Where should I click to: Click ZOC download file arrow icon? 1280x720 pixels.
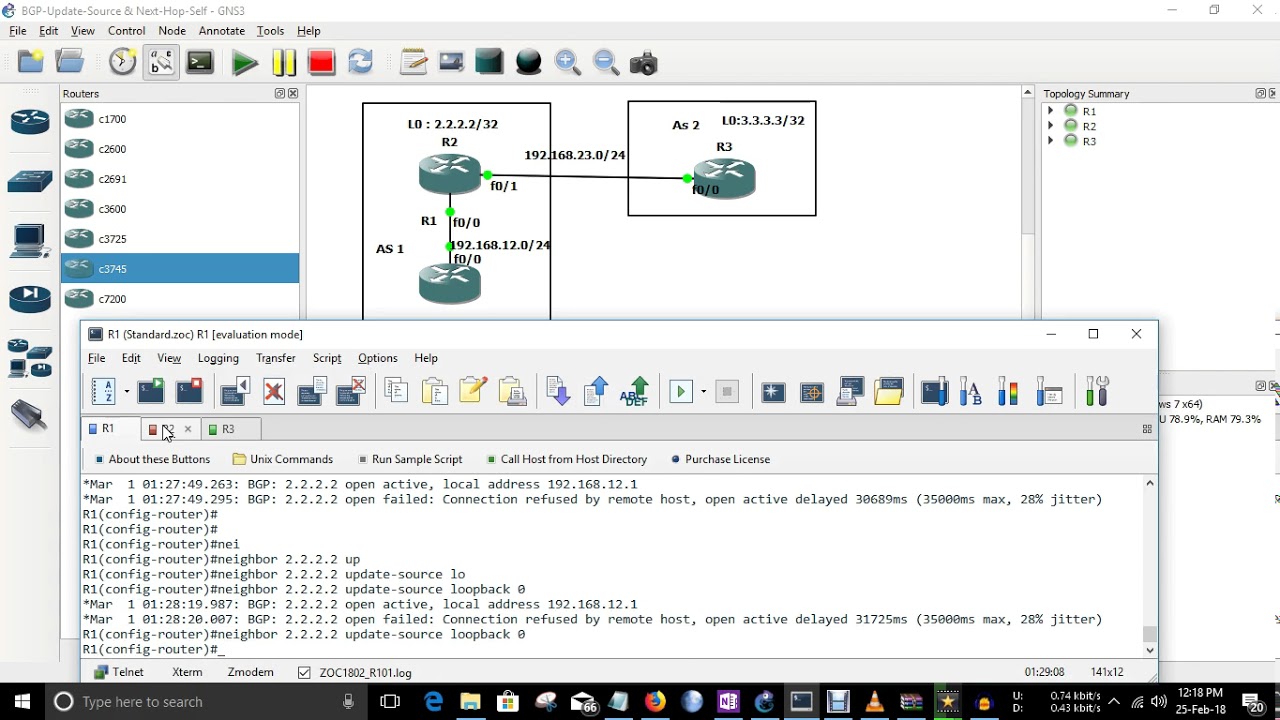558,392
